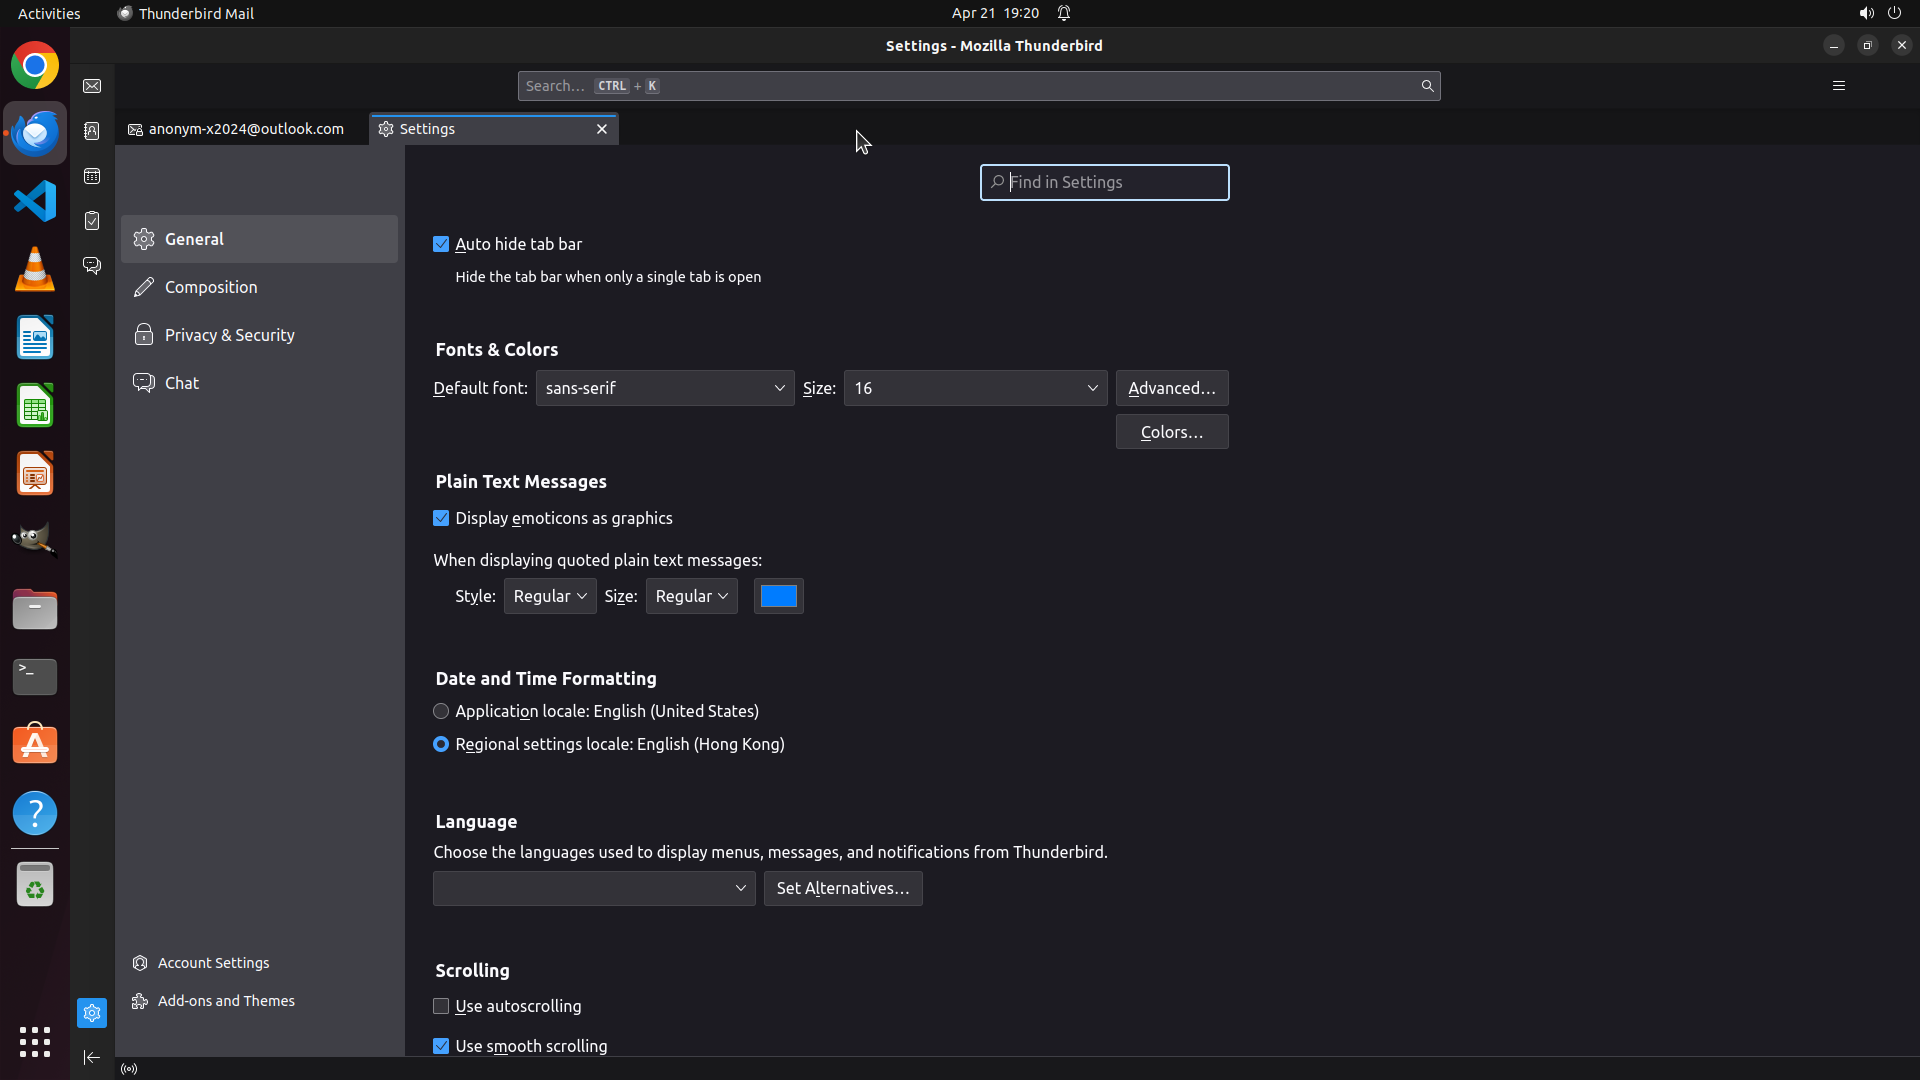This screenshot has height=1080, width=1920.
Task: Open the Thunderbird hamburger app menu
Action: click(x=1838, y=86)
